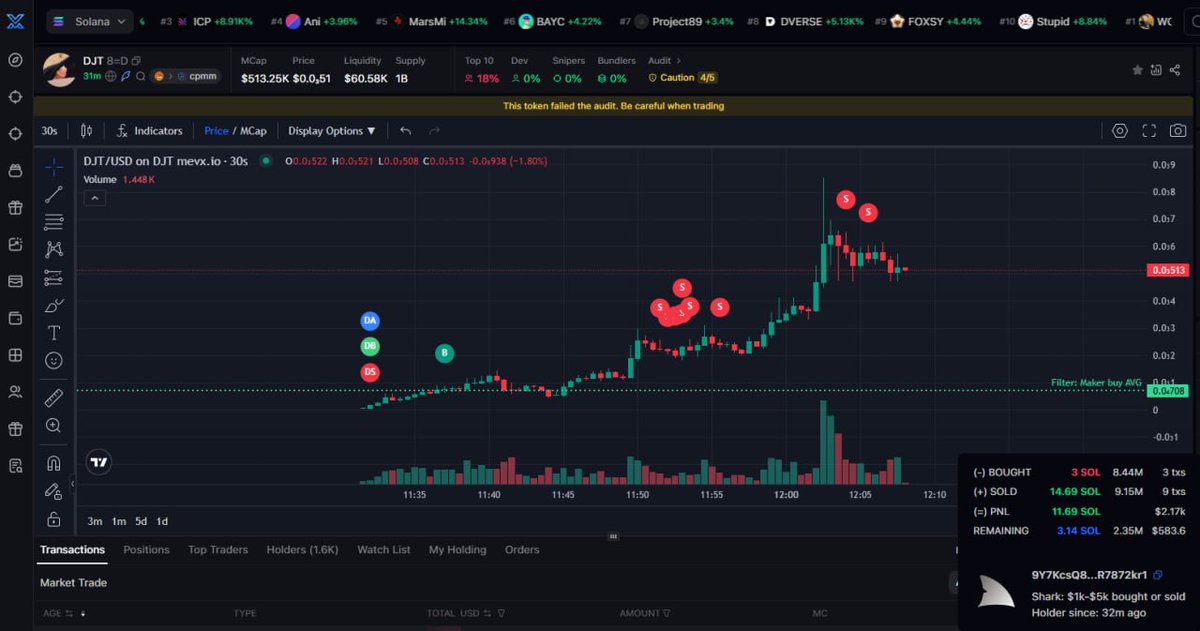The width and height of the screenshot is (1200, 631).
Task: Enter fullscreen chart mode
Action: (x=1149, y=131)
